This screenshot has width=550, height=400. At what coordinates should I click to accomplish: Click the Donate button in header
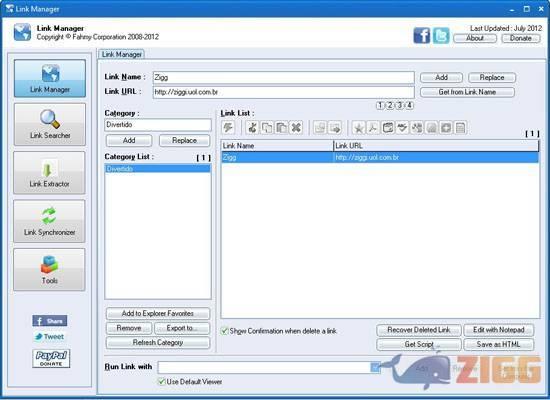pos(521,38)
